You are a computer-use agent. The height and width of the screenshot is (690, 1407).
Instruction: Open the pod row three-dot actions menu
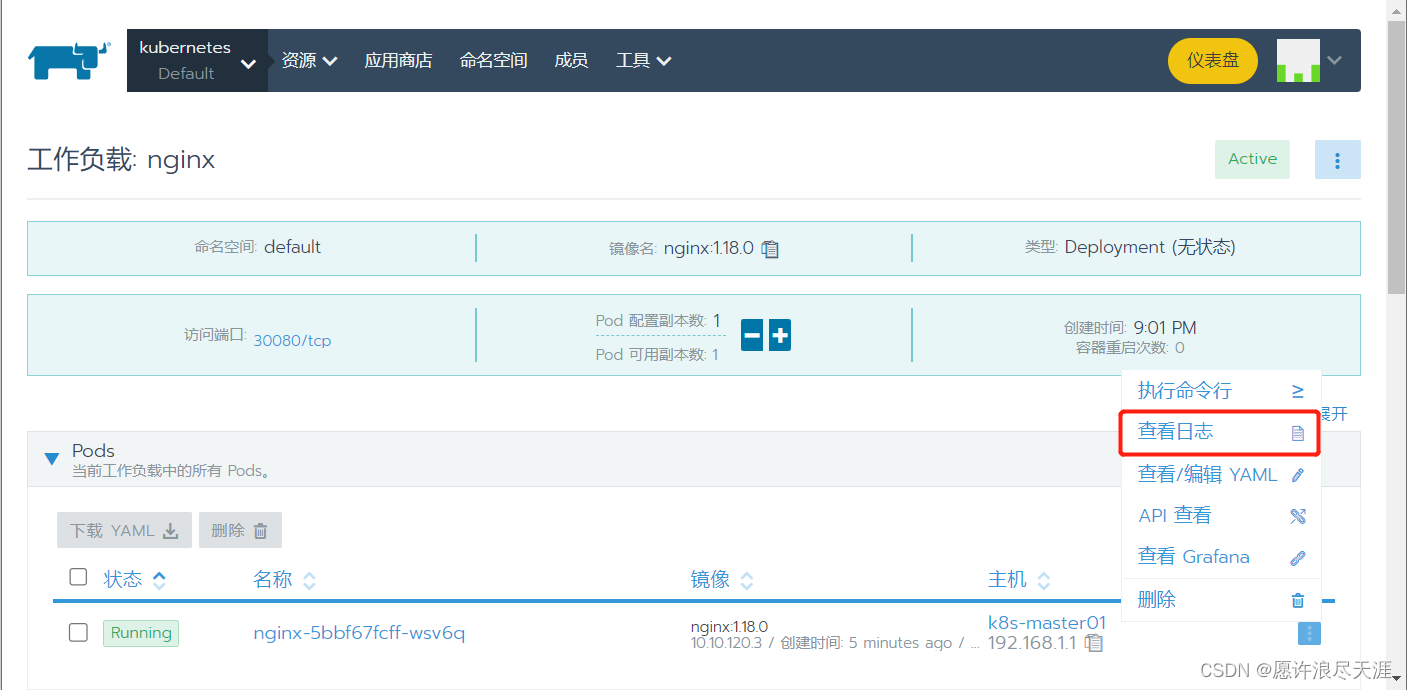(x=1309, y=633)
